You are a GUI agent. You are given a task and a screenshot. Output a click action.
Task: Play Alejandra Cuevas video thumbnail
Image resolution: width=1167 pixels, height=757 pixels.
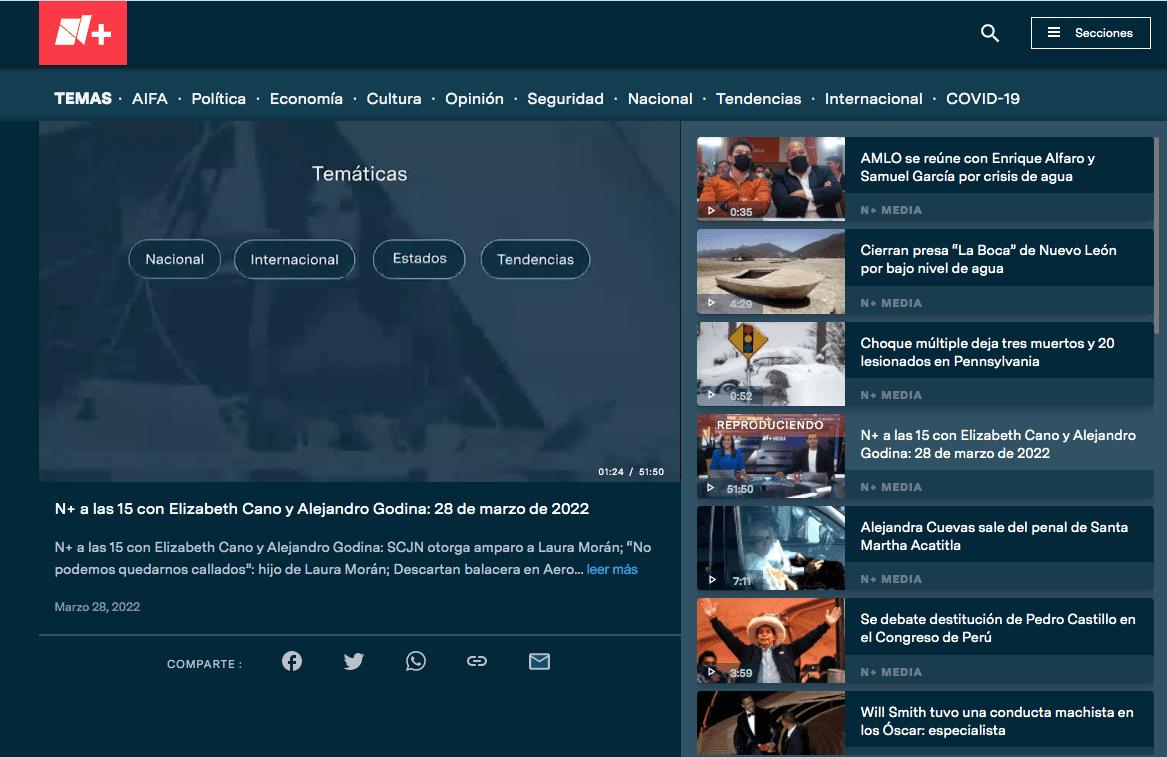point(770,548)
